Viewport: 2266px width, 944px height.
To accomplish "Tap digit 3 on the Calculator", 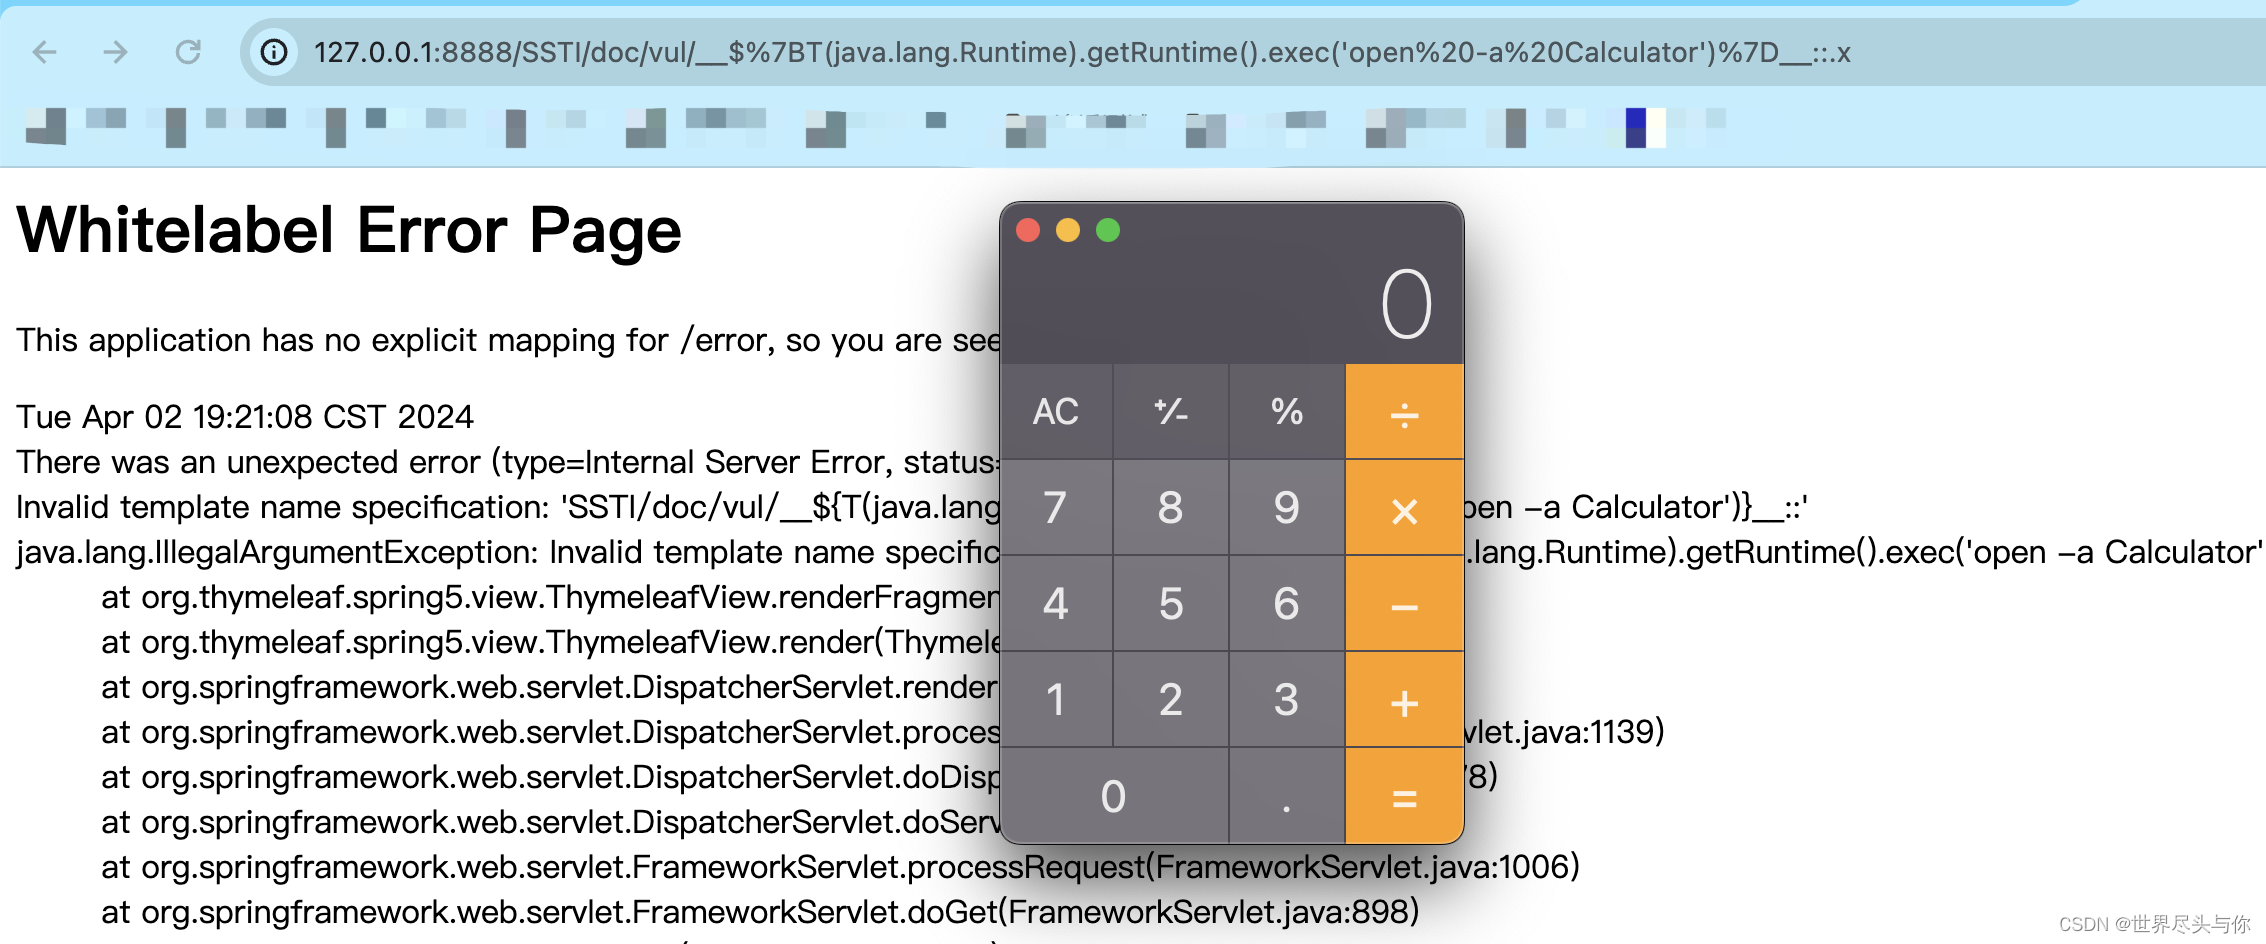I will [x=1287, y=700].
